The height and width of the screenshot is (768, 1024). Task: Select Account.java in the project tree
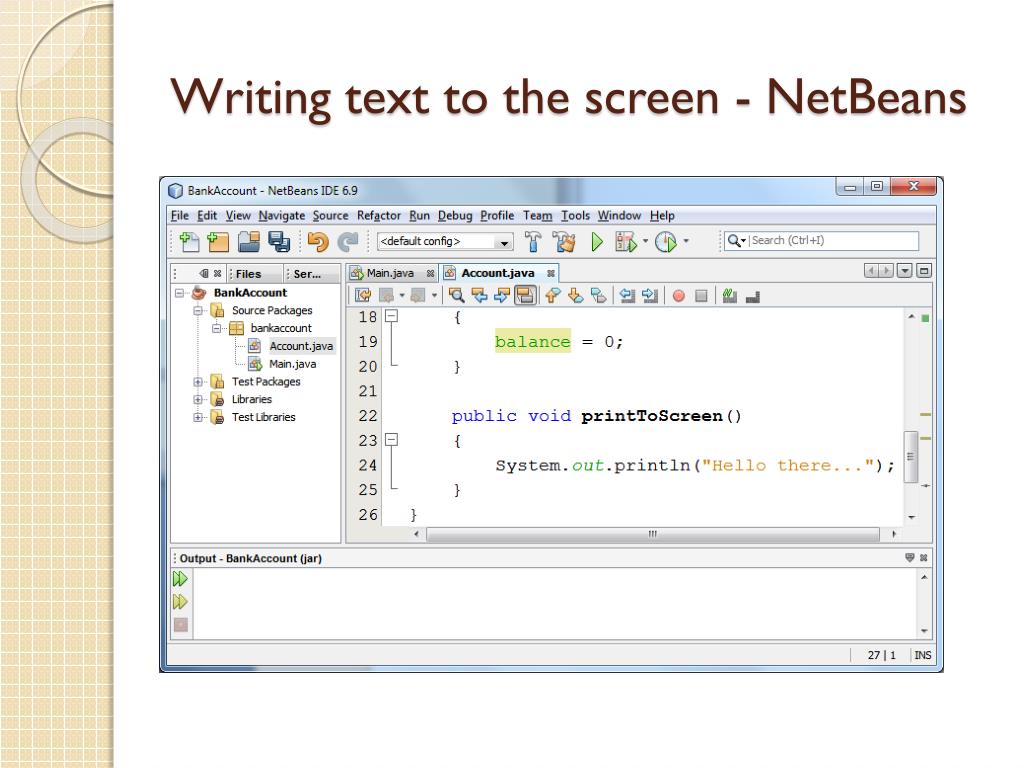pos(301,346)
